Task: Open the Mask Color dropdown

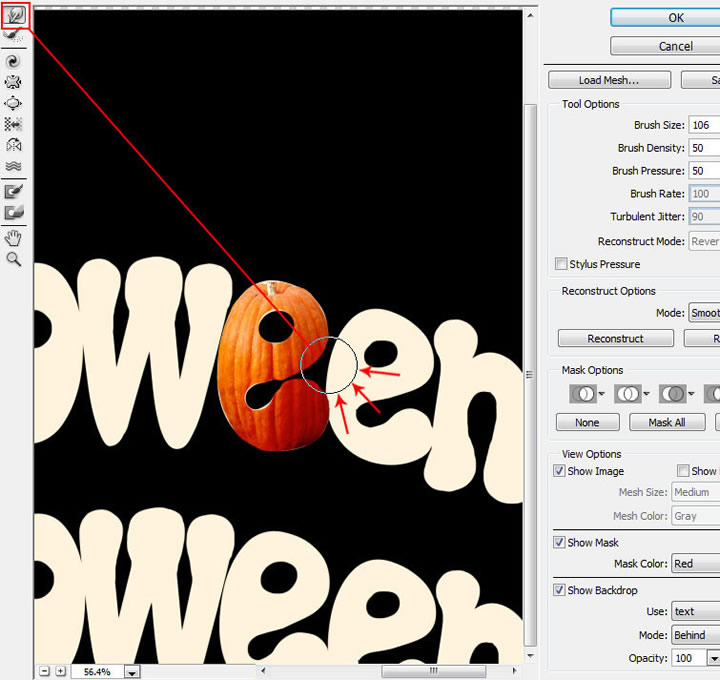Action: [694, 564]
